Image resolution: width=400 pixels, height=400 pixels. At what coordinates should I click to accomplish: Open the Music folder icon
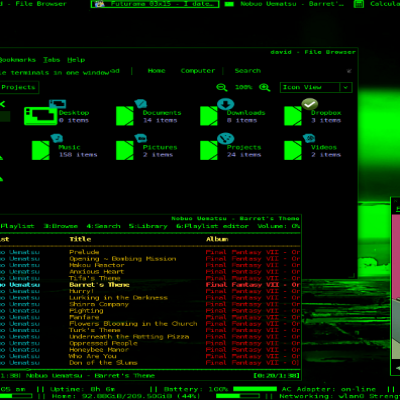coord(41,150)
